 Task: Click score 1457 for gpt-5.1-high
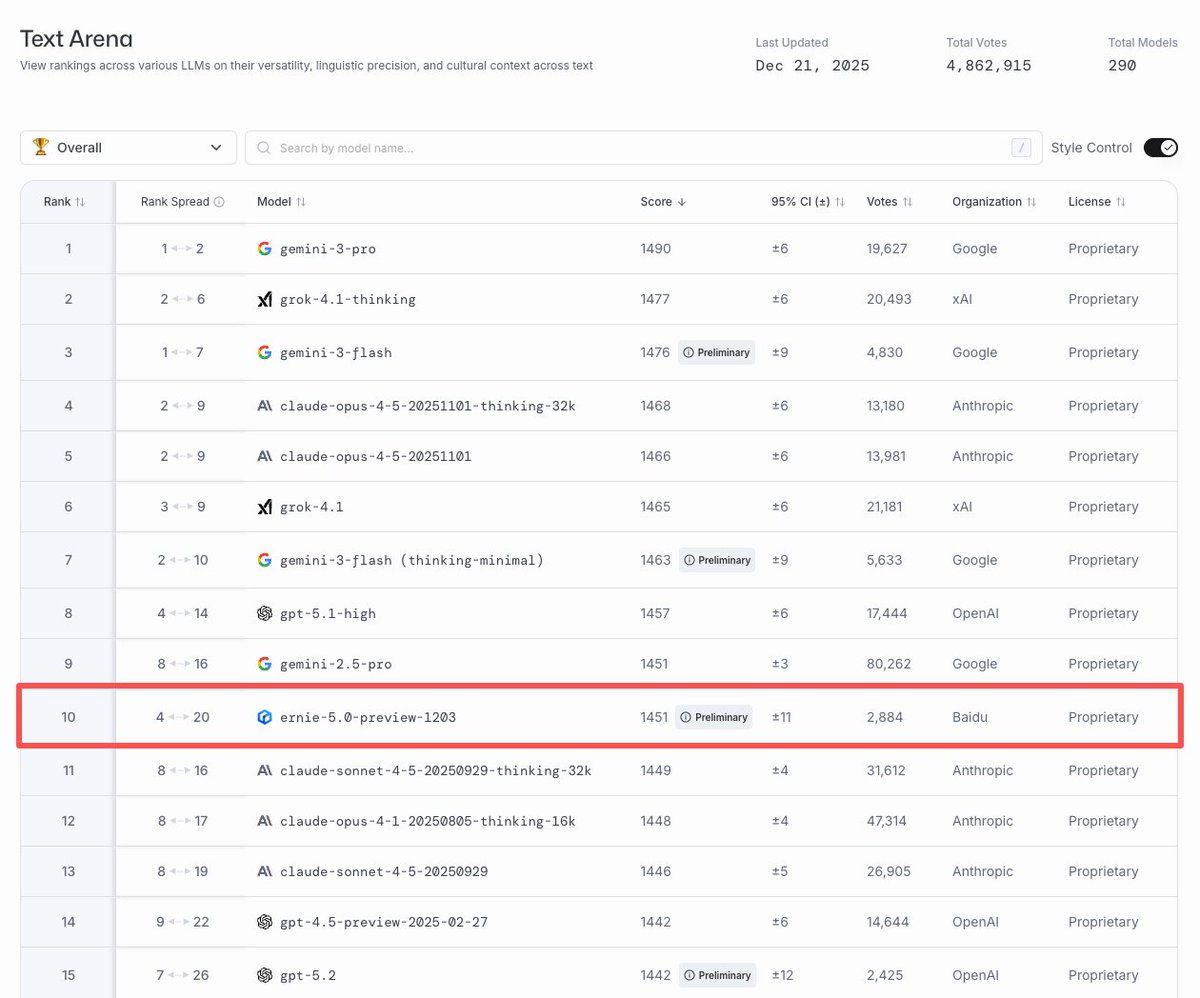tap(656, 613)
